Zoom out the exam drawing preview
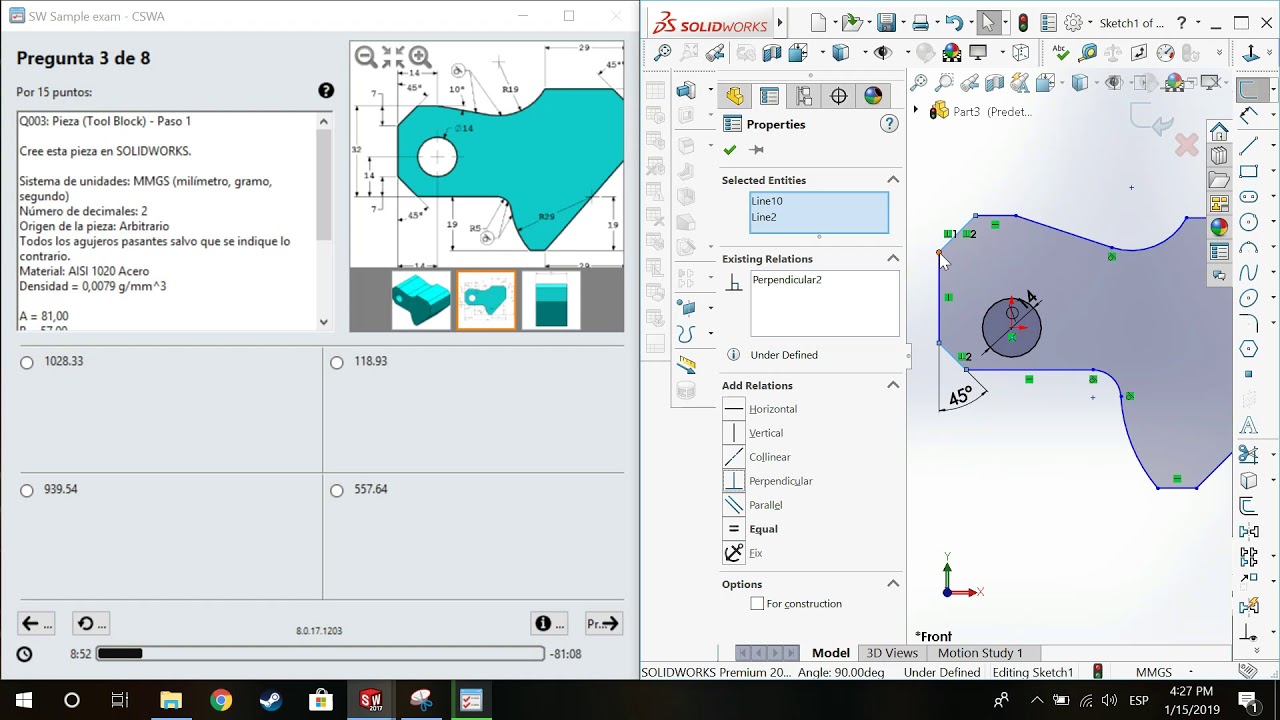The width and height of the screenshot is (1280, 720). [366, 58]
